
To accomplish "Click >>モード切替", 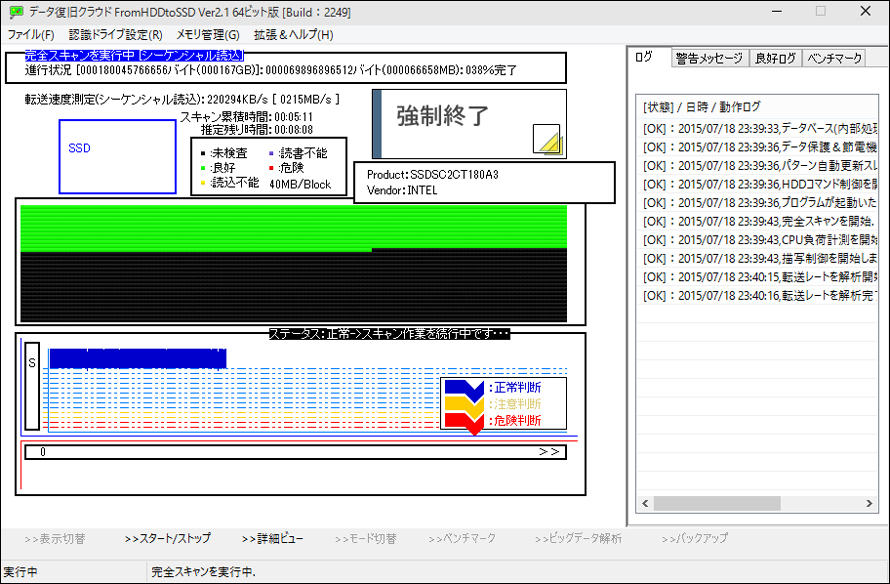I will click(366, 538).
